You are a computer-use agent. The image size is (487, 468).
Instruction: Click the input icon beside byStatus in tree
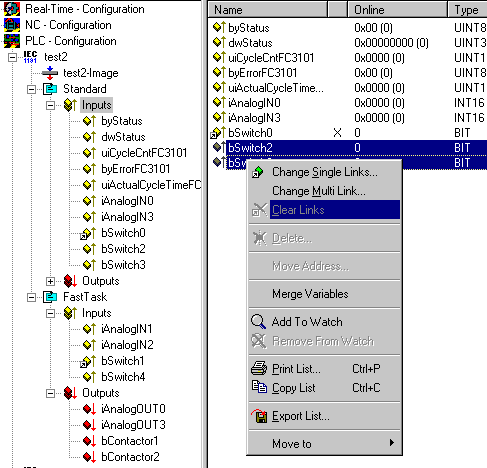(89, 121)
